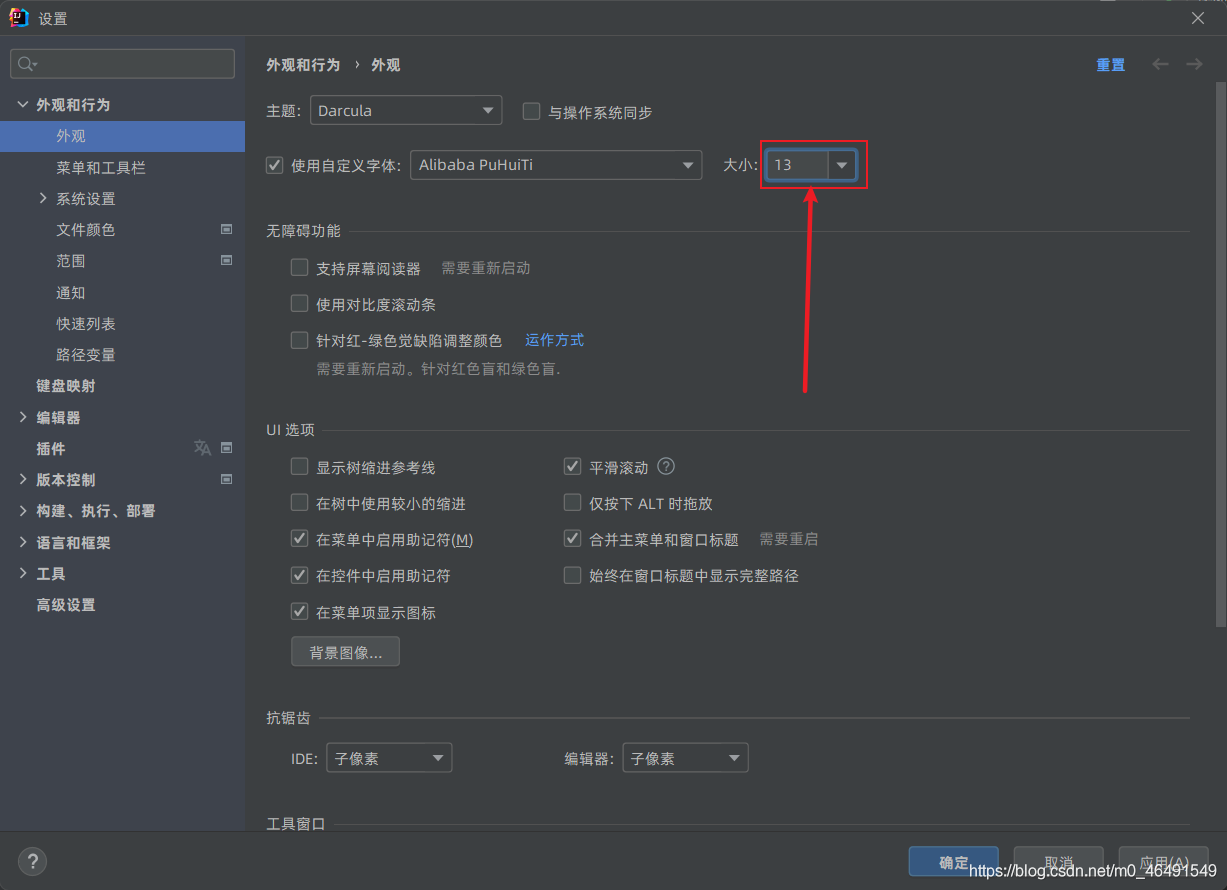1227x890 pixels.
Task: Open 键盘映射 settings page
Action: [122, 385]
